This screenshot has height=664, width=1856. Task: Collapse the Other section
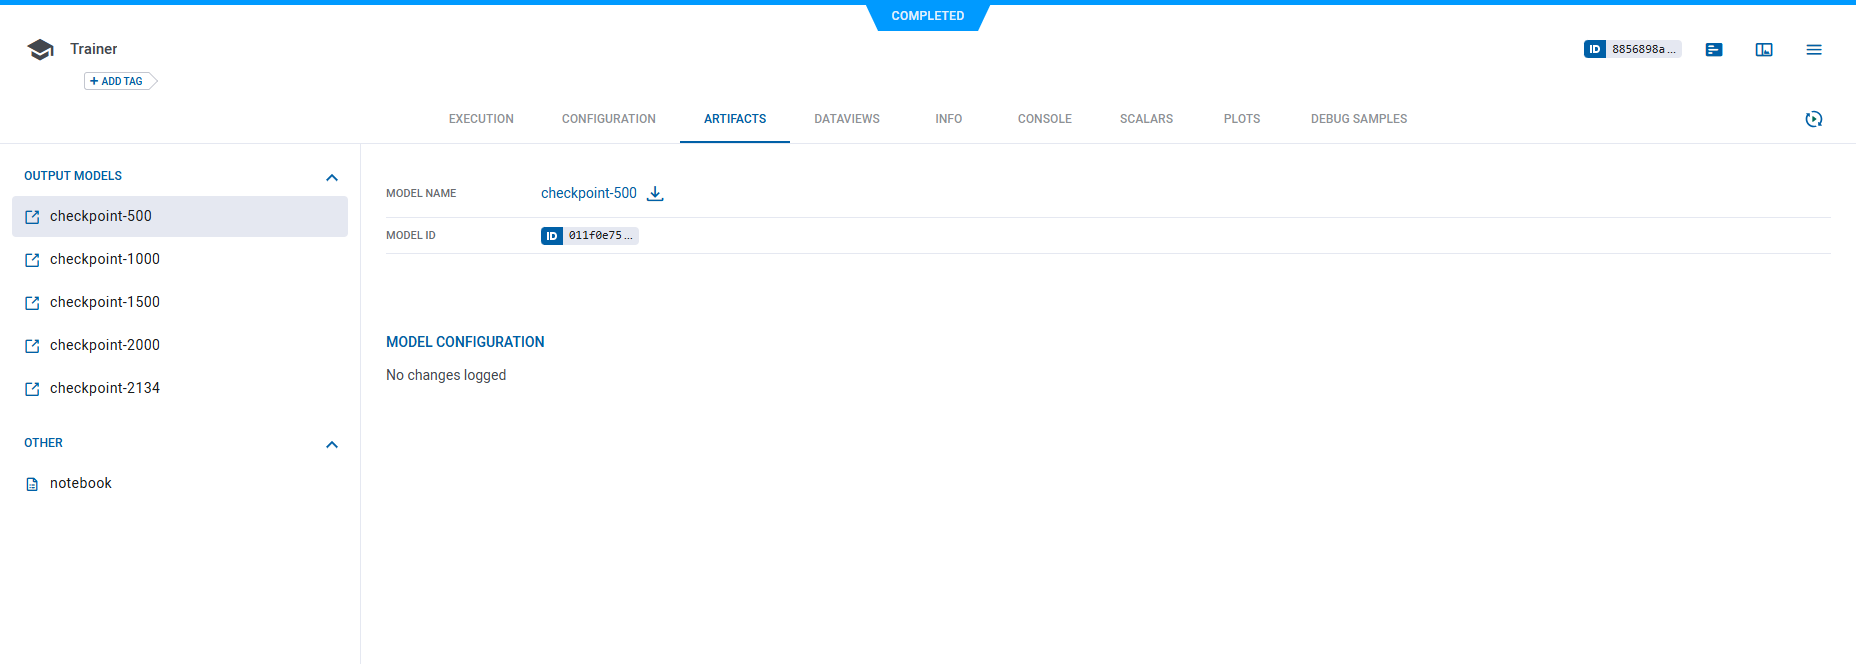pos(332,444)
